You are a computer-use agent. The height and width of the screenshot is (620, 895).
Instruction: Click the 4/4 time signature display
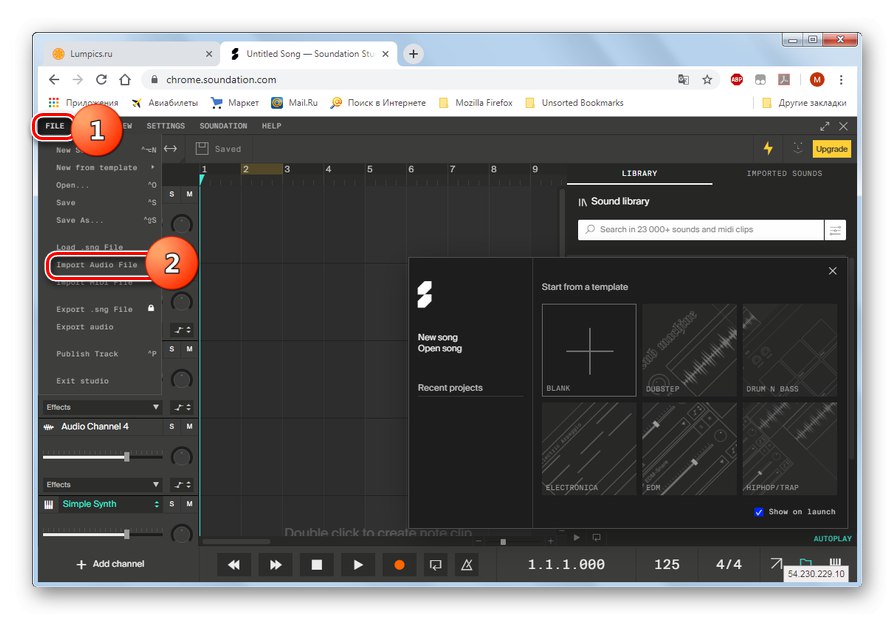click(x=729, y=565)
